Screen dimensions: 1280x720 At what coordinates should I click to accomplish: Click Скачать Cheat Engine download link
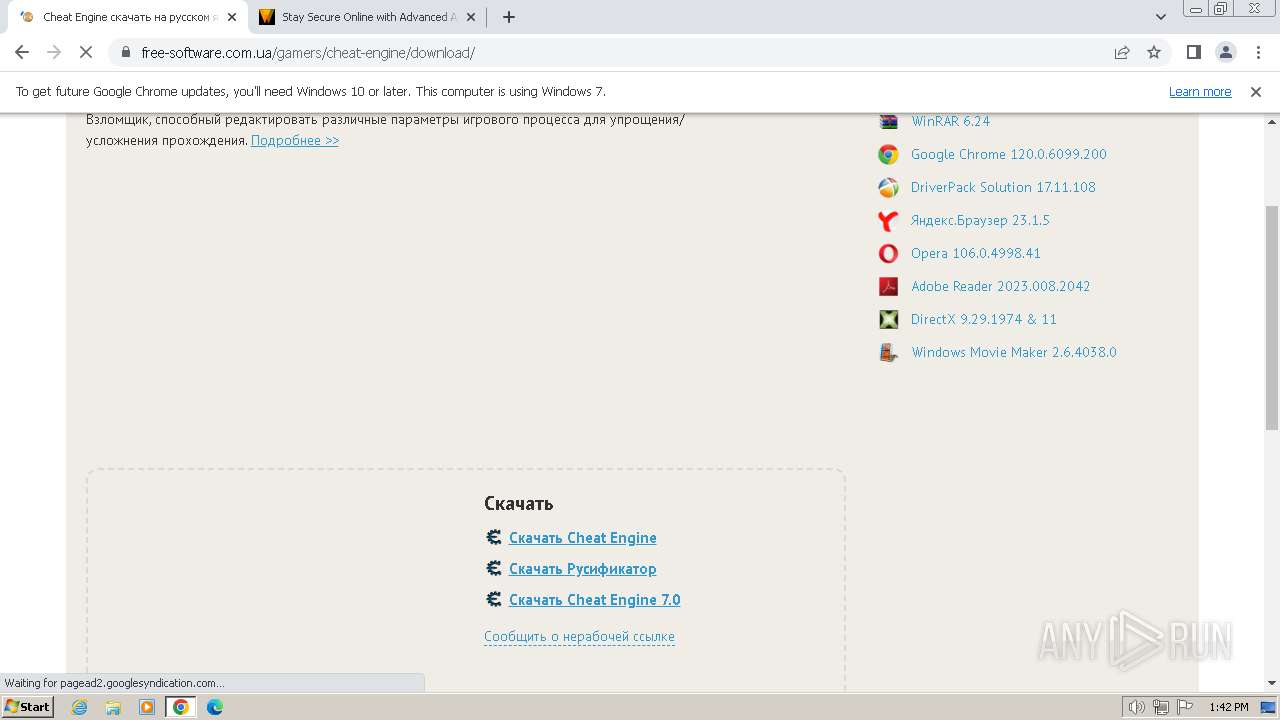(x=583, y=538)
